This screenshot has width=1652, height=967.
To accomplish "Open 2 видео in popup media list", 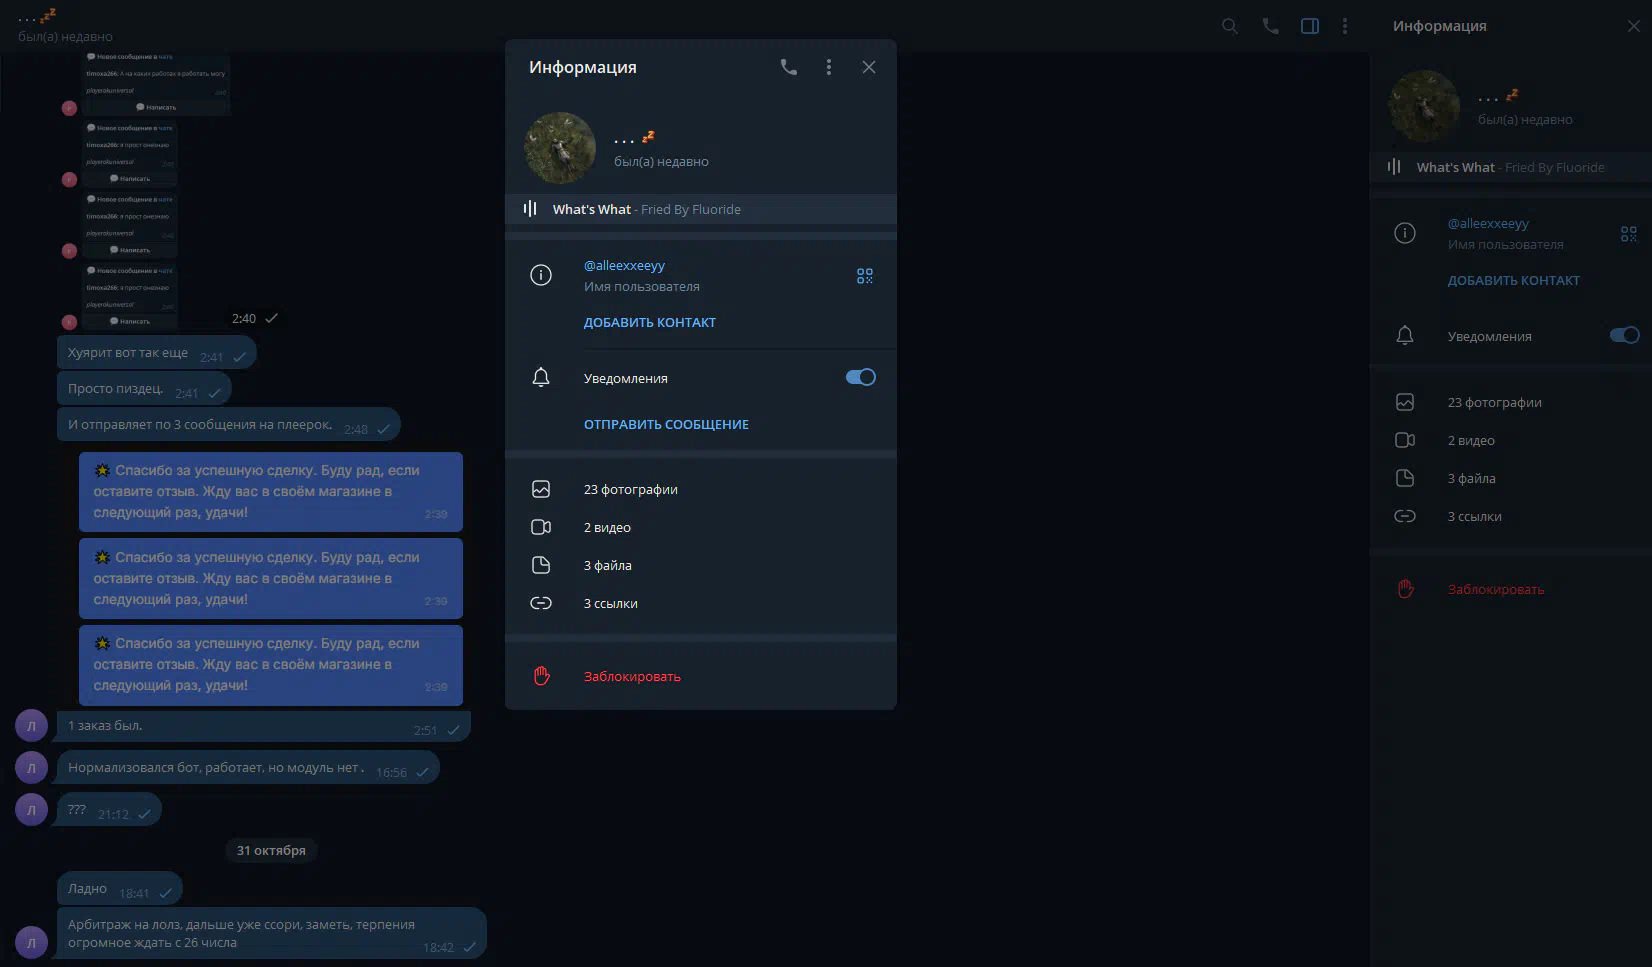I will click(x=607, y=528).
